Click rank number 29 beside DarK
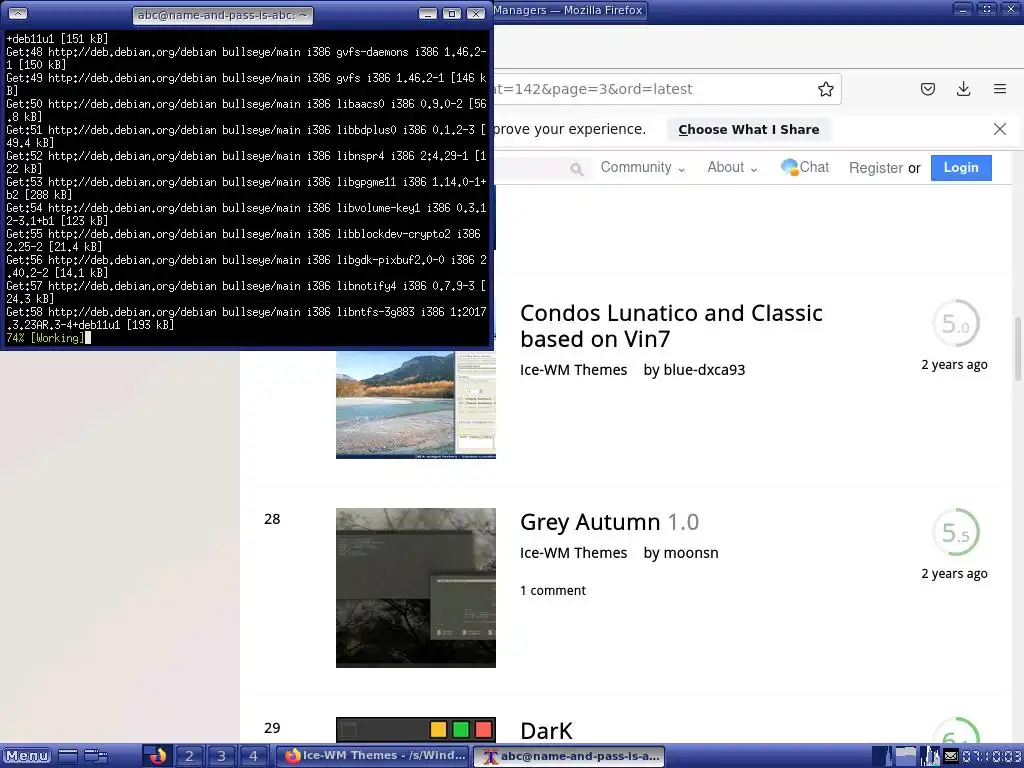The image size is (1024, 768). coord(272,728)
